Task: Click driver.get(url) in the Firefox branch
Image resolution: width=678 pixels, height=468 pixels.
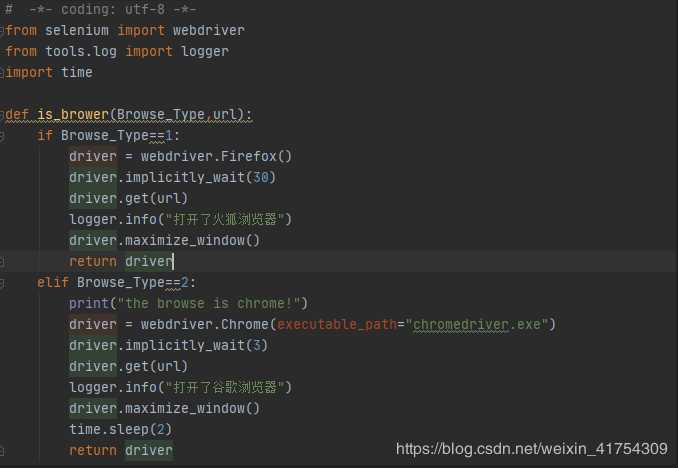Action: coord(128,199)
